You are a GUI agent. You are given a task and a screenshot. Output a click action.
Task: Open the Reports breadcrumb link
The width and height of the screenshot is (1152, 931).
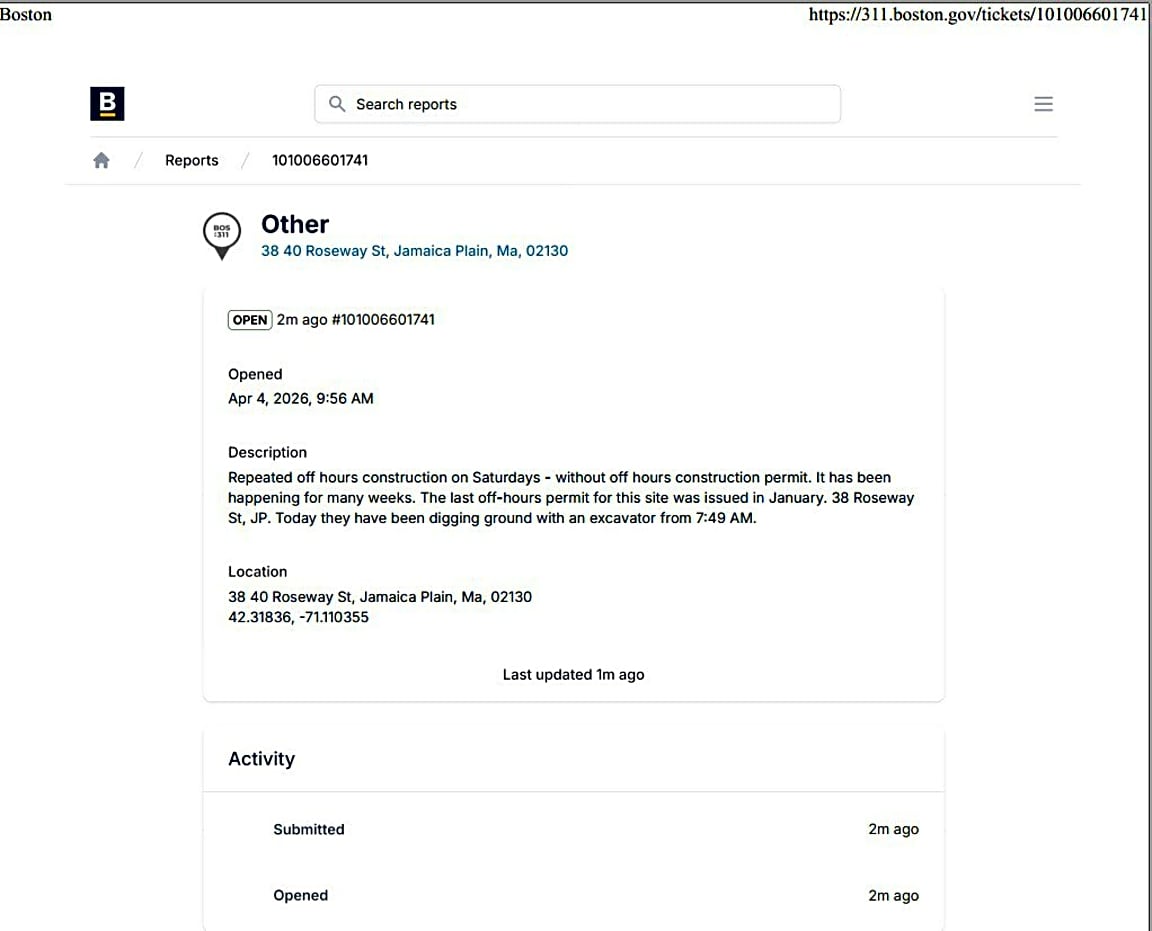191,160
